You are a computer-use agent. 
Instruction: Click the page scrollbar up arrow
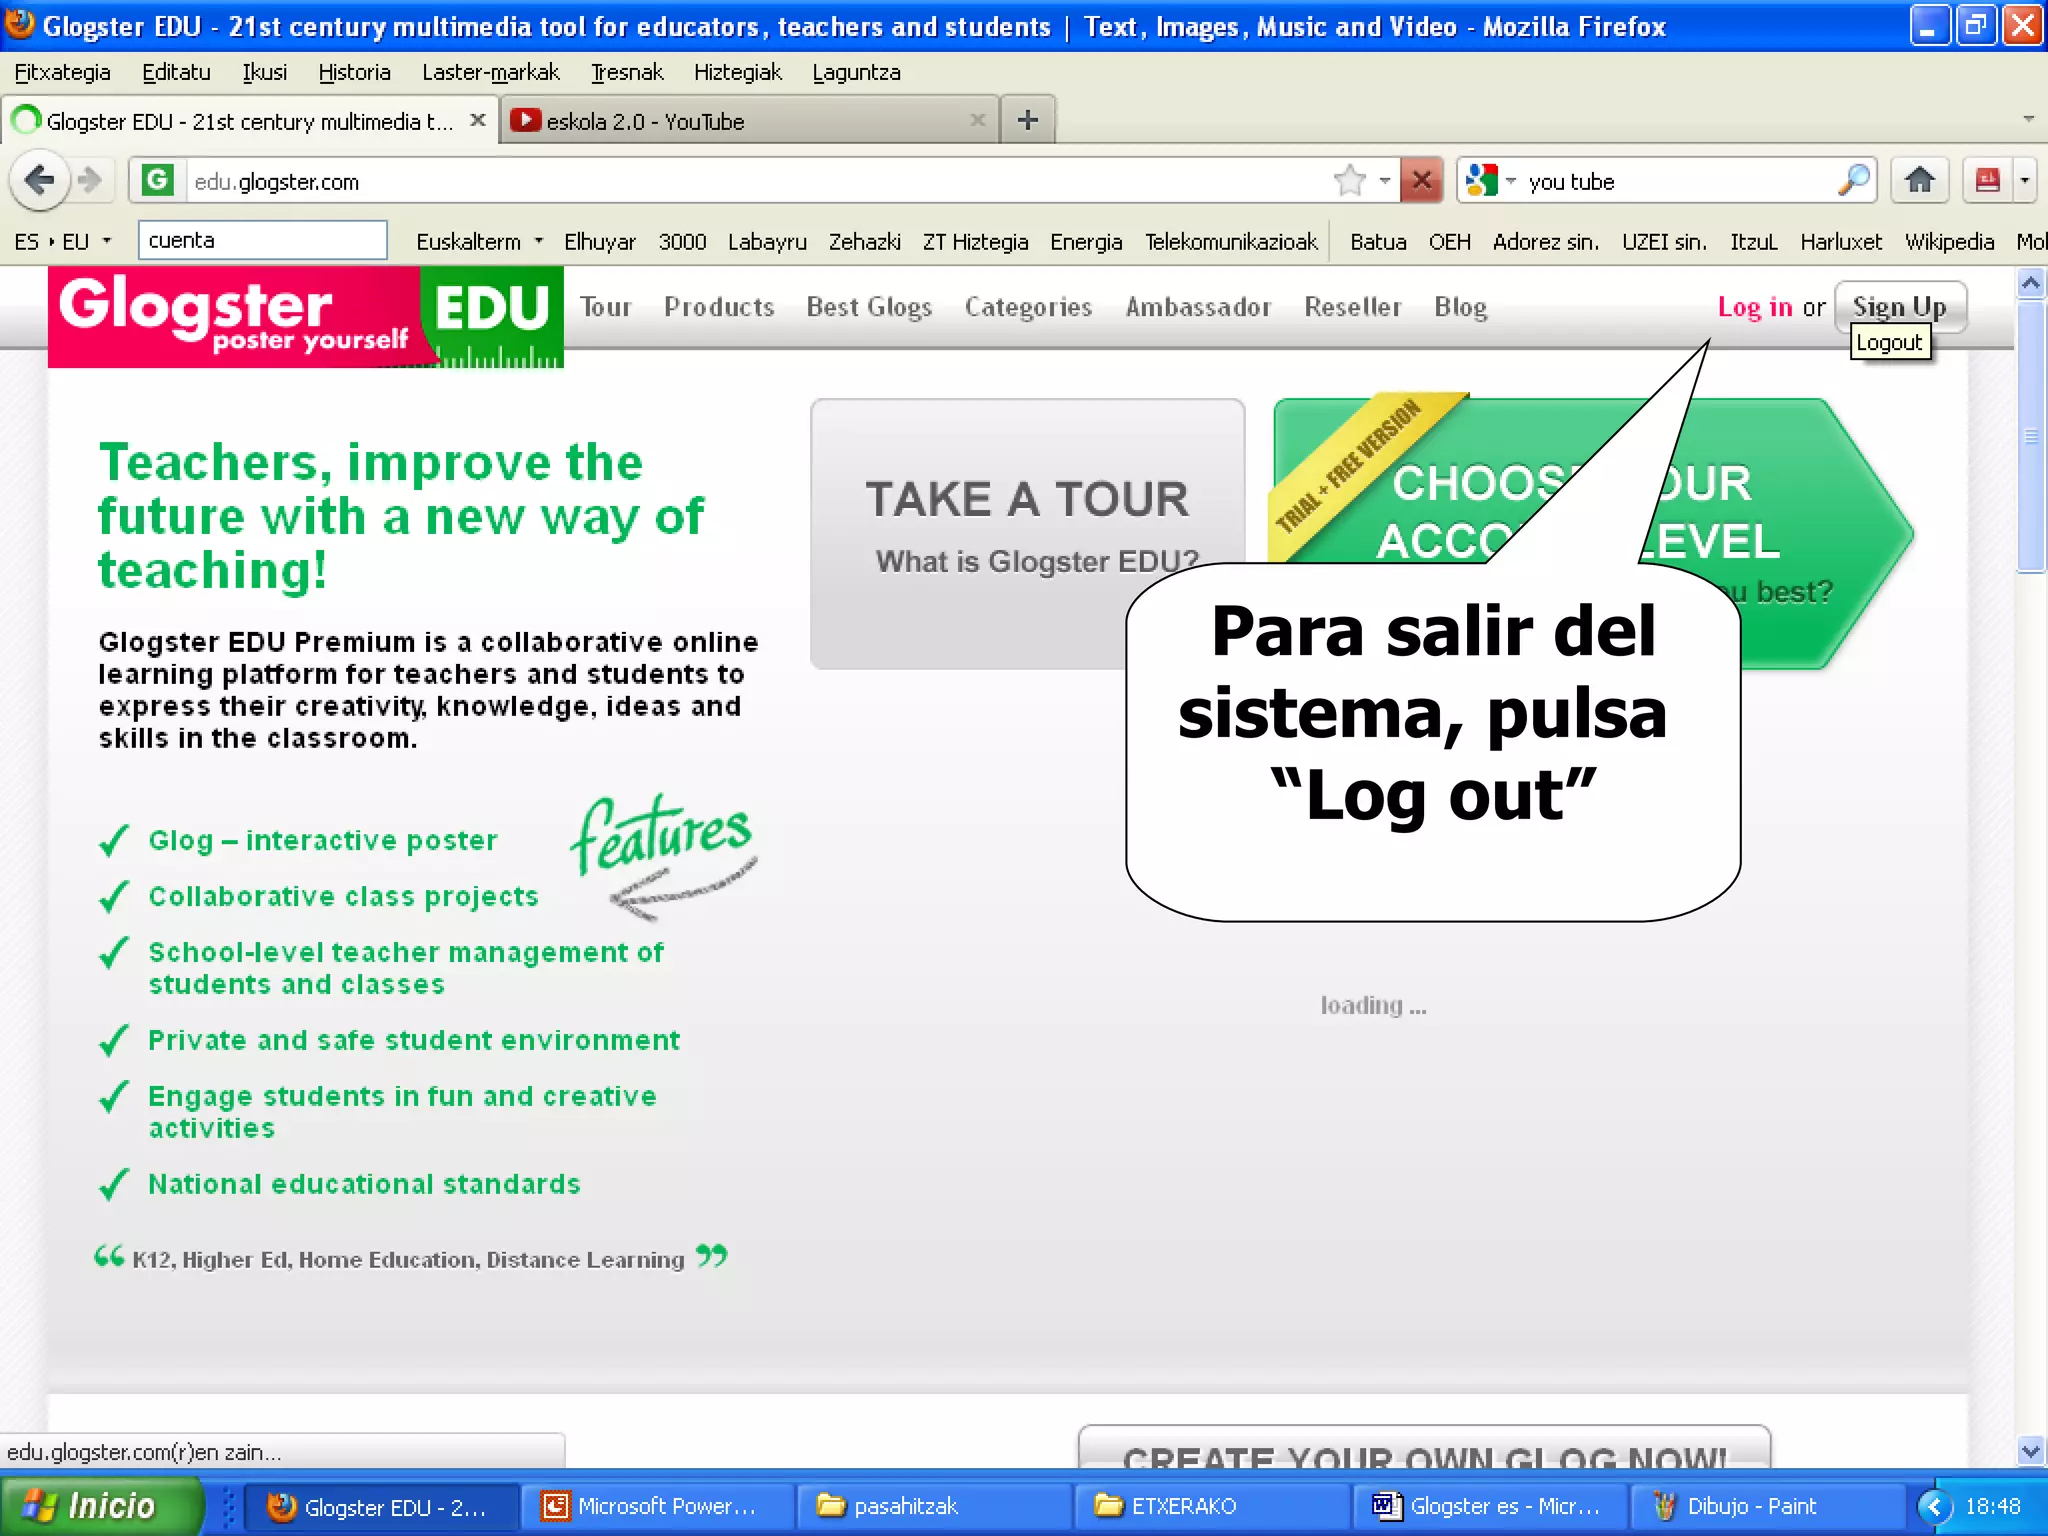pos(2030,283)
